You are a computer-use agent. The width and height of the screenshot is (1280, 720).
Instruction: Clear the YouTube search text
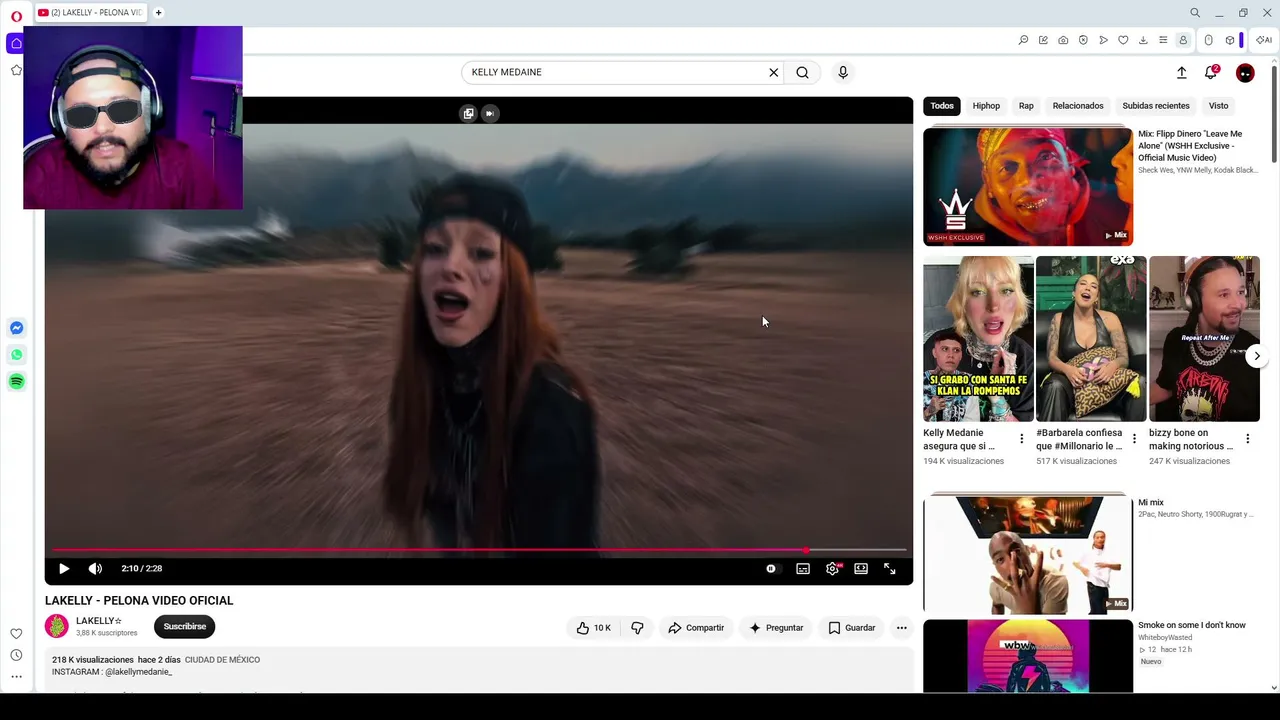point(773,72)
